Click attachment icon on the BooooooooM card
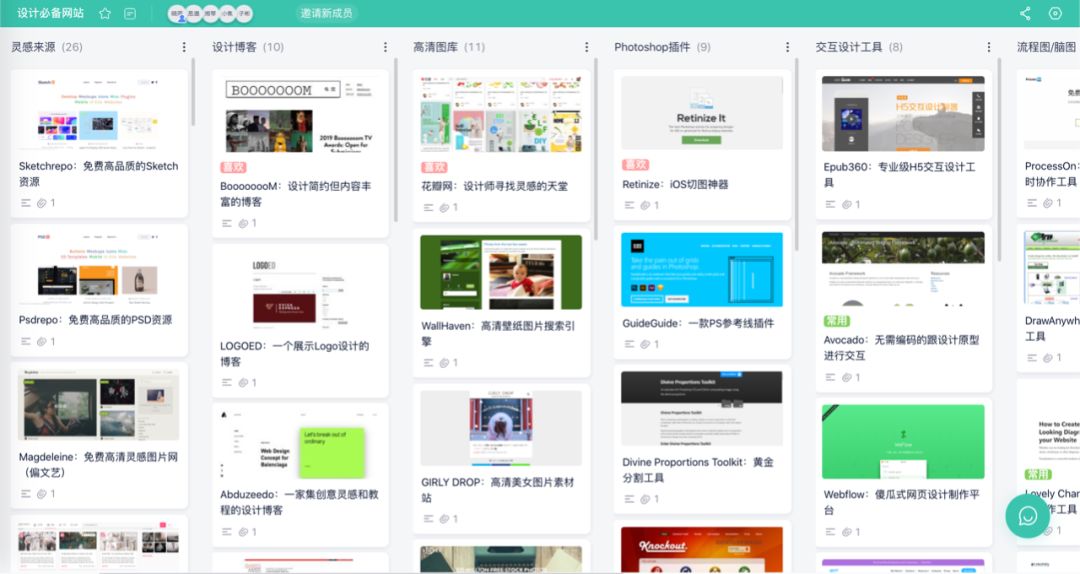The width and height of the screenshot is (1080, 574). tap(243, 223)
